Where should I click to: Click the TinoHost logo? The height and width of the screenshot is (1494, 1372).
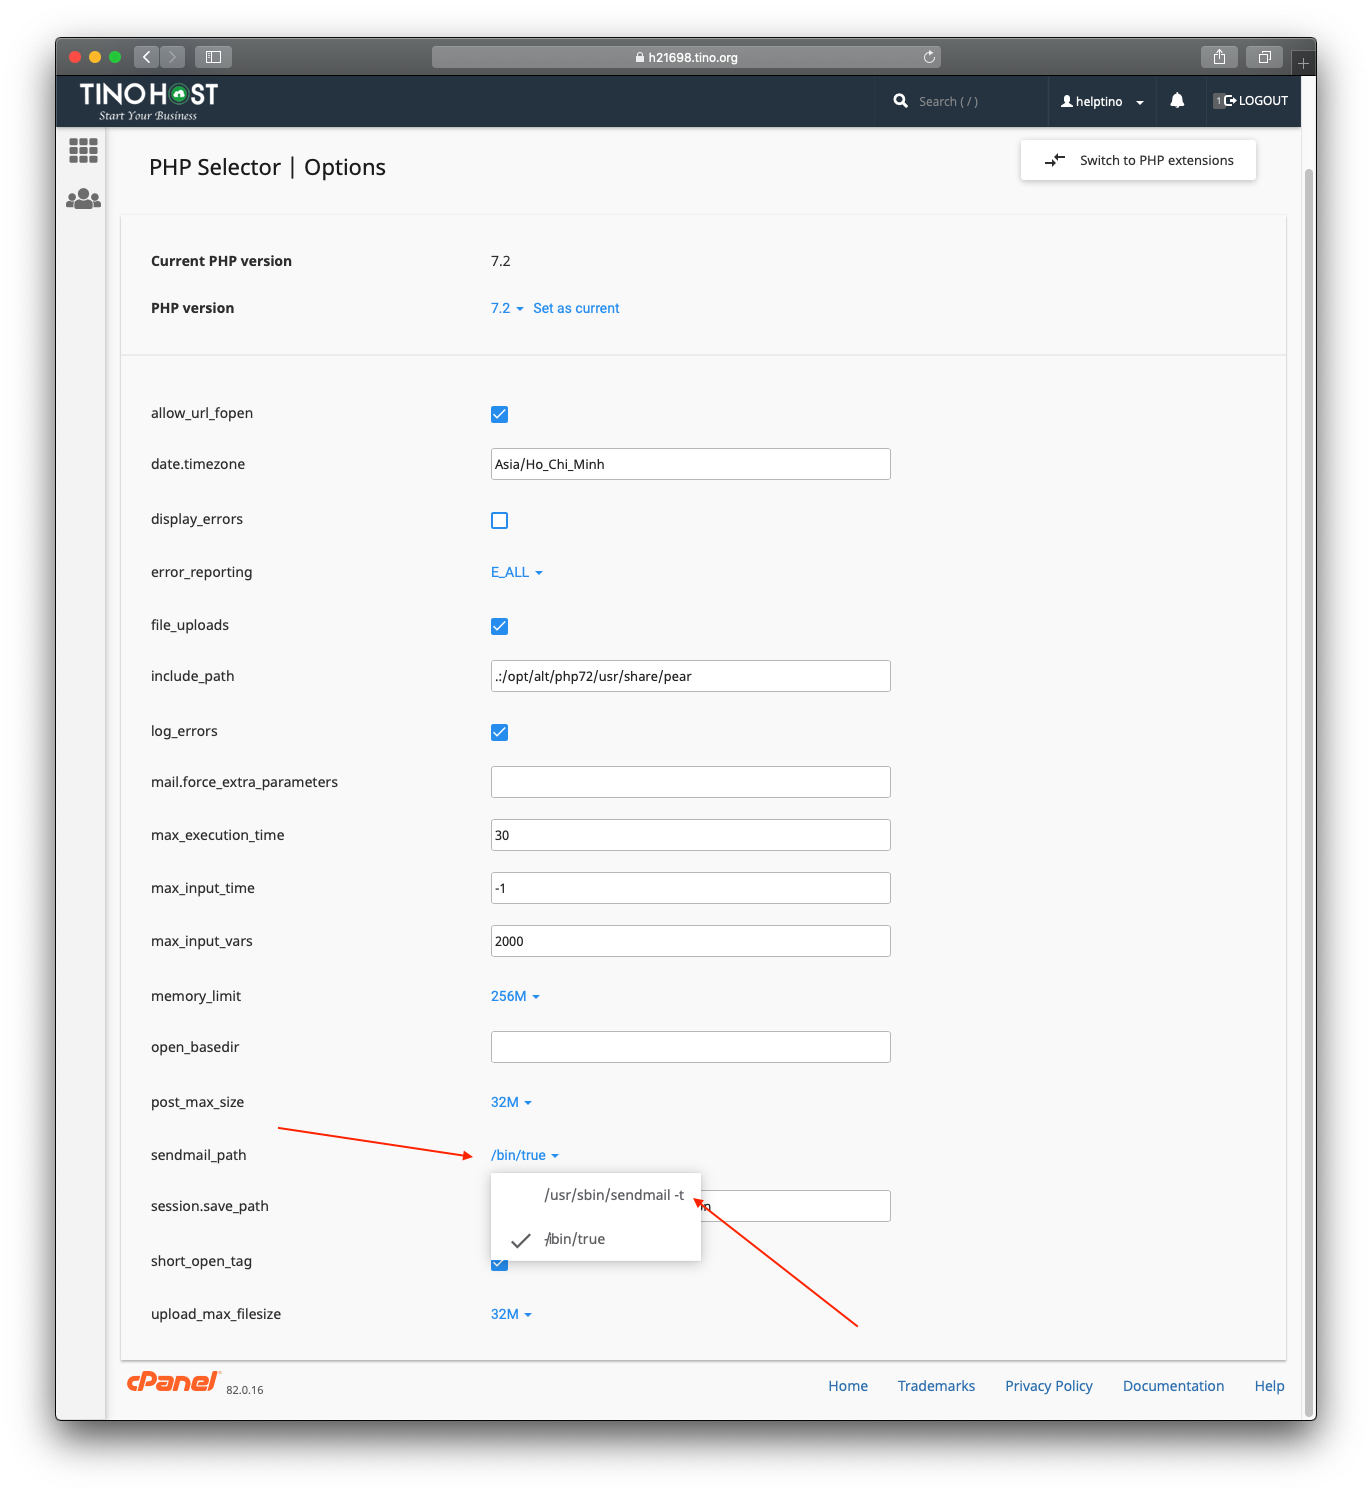[x=149, y=101]
